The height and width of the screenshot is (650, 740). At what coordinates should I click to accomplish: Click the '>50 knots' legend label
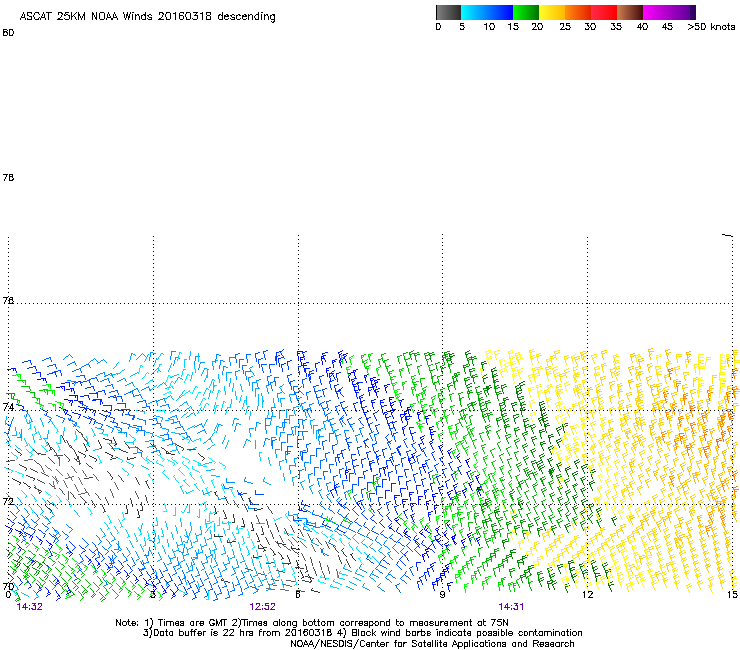pyautogui.click(x=711, y=27)
